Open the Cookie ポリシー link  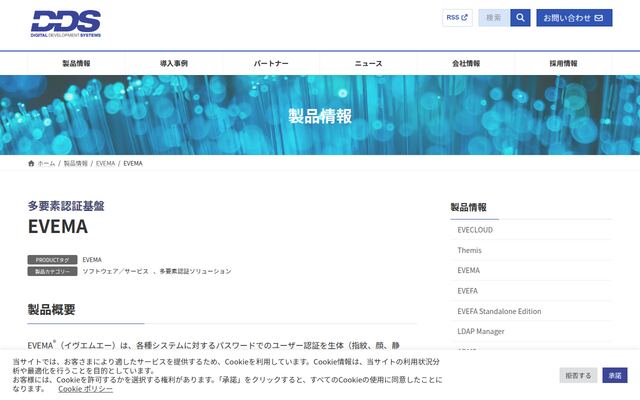coord(85,389)
